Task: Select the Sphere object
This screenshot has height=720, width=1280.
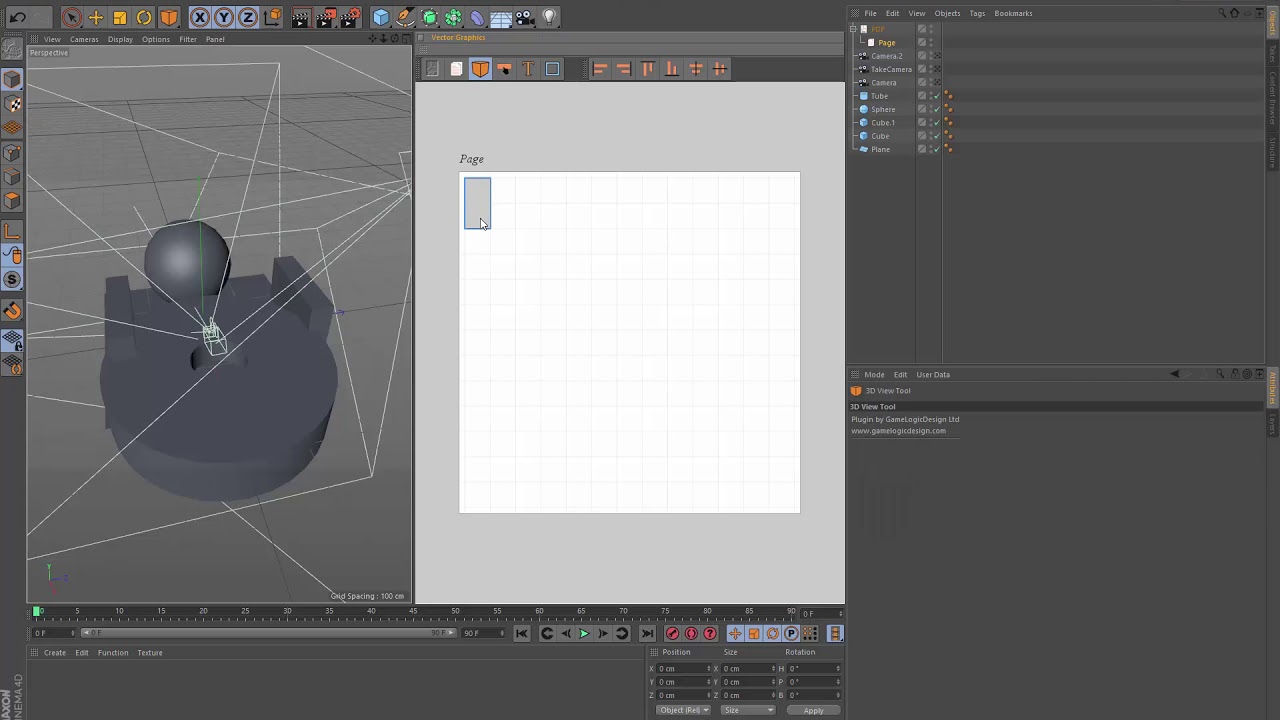Action: [x=883, y=109]
